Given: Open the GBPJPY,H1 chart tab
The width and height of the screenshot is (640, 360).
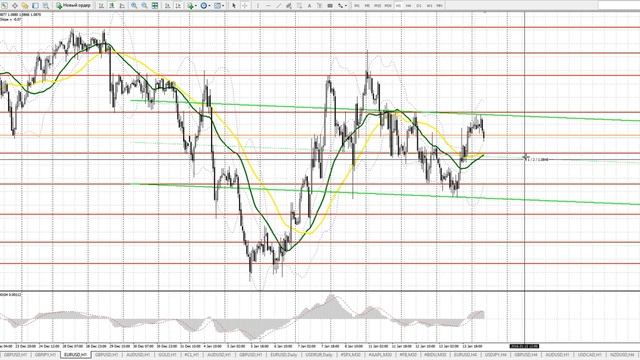Looking at the screenshot, I should (45, 355).
